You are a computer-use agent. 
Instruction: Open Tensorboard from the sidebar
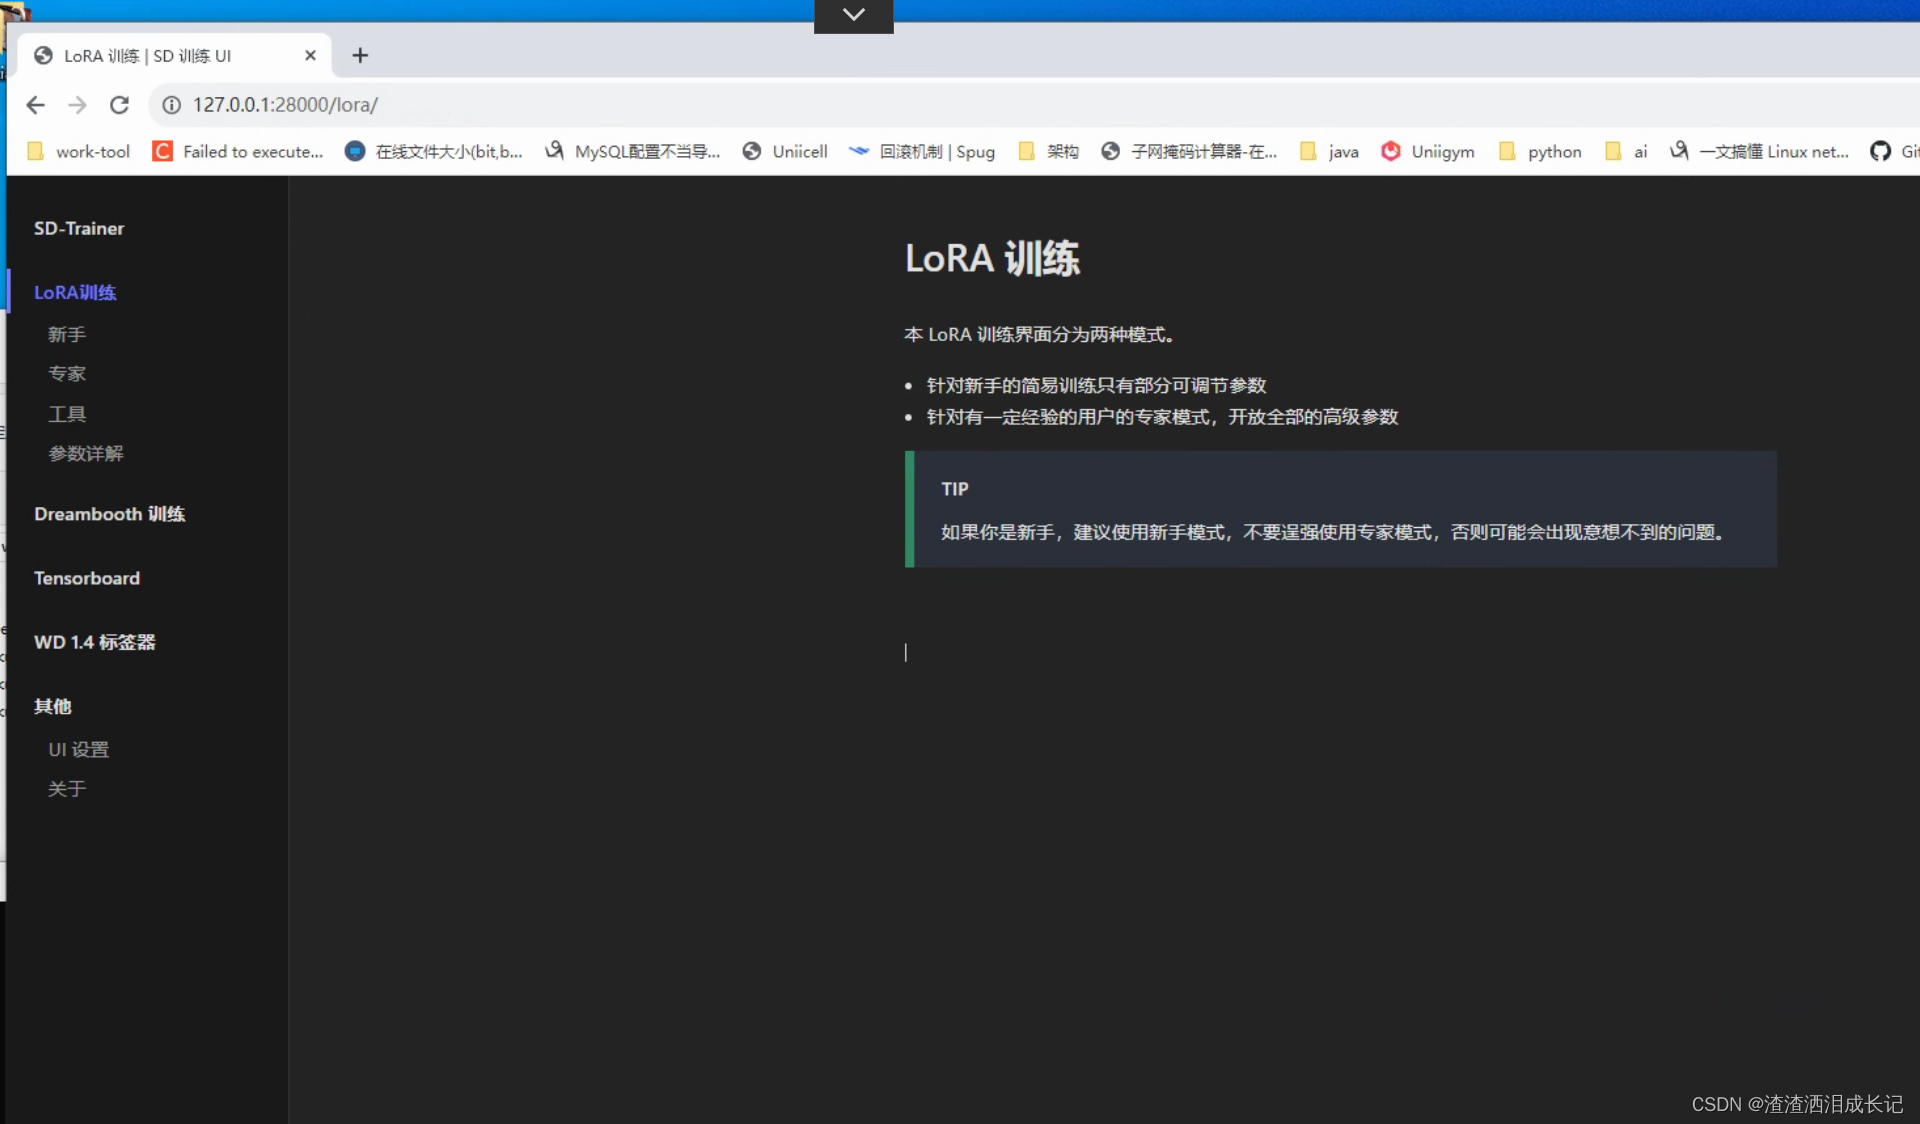pyautogui.click(x=87, y=578)
